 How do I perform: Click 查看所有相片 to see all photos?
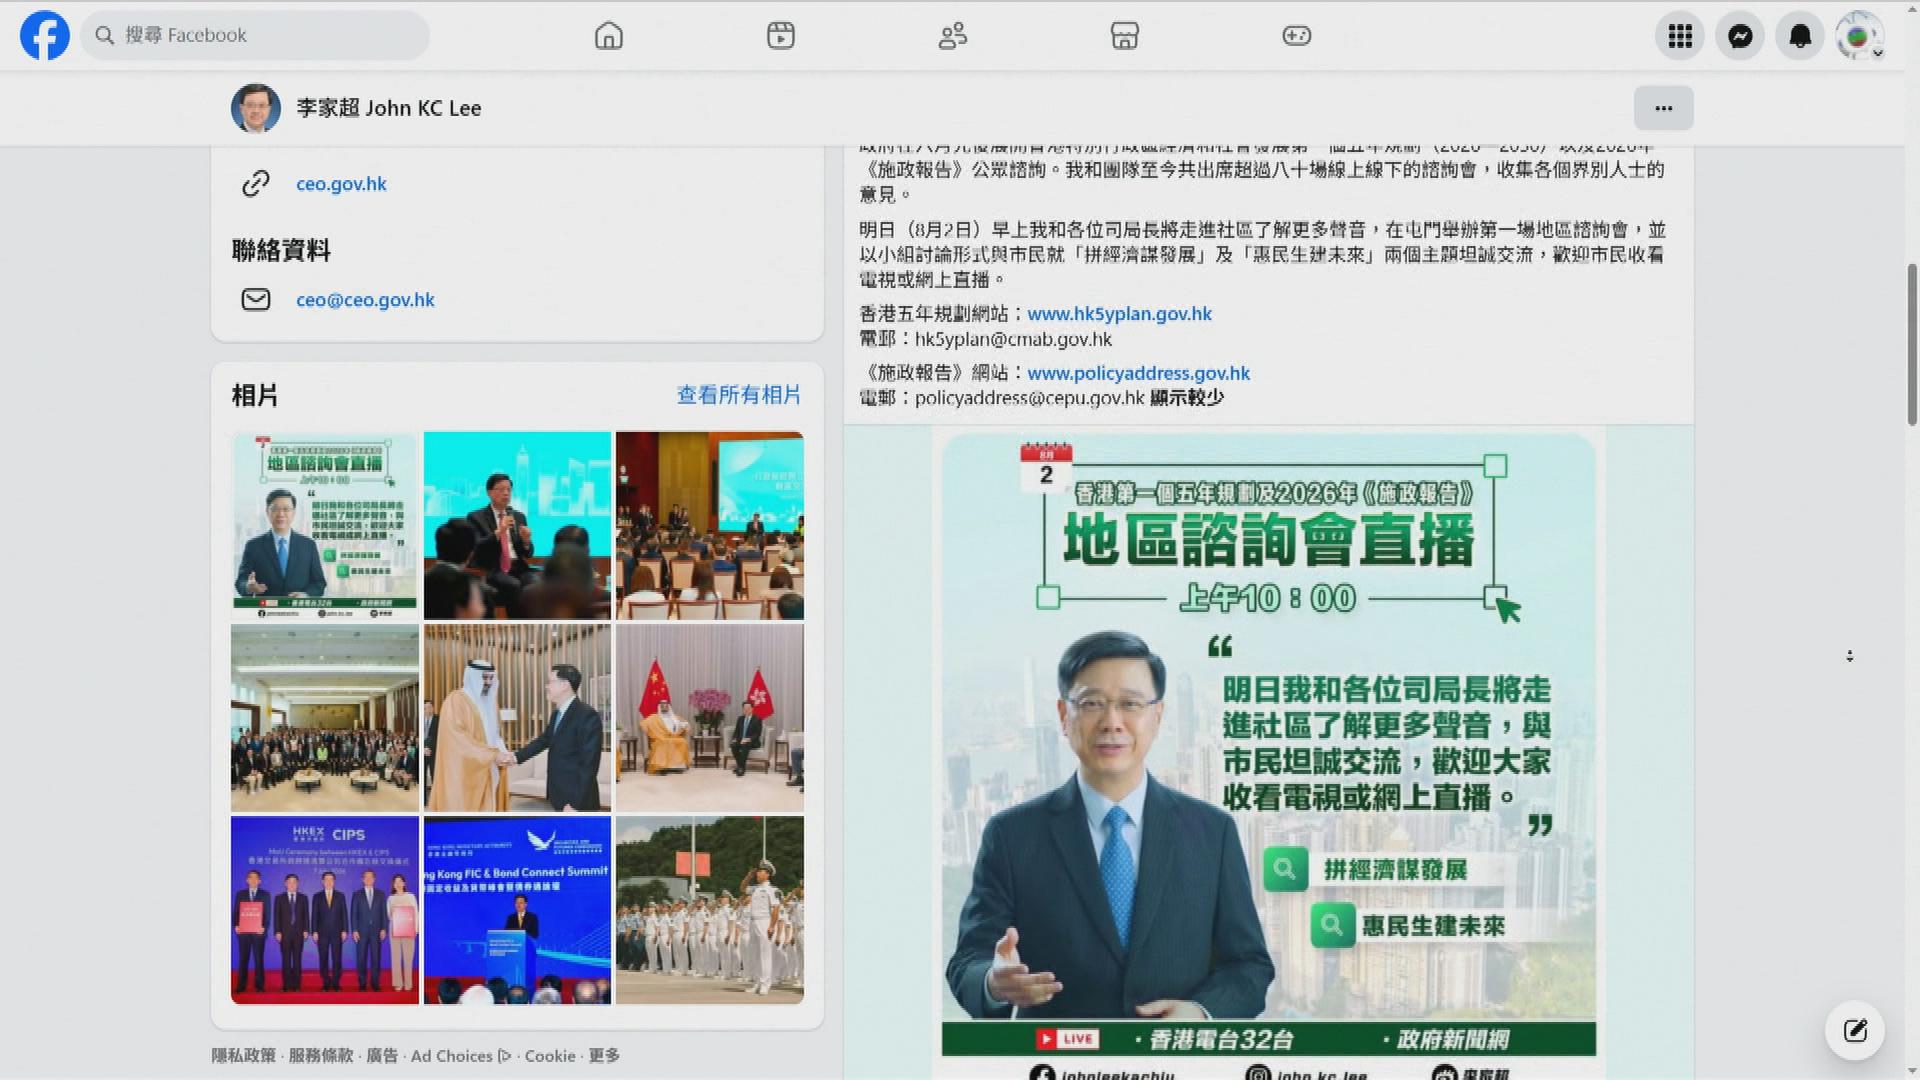739,395
